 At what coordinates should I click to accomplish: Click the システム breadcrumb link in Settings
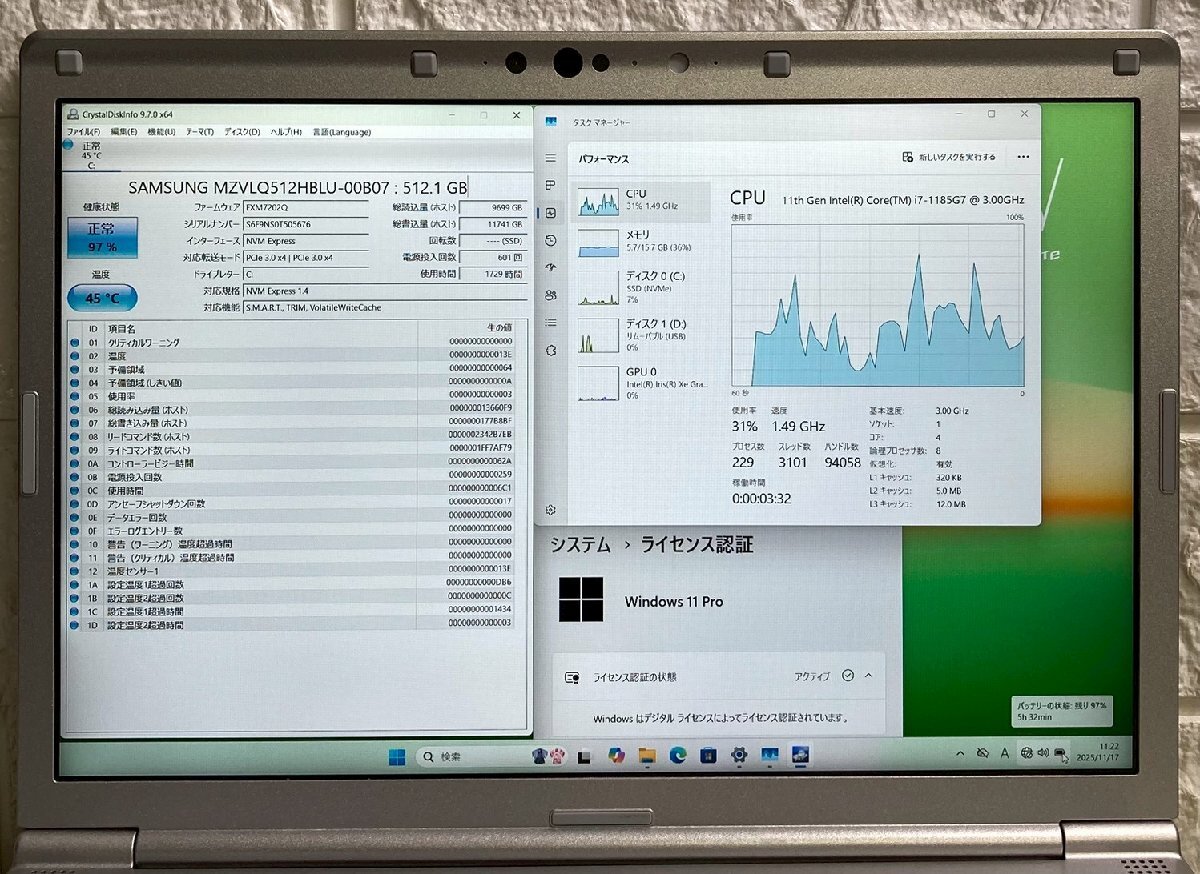(580, 545)
